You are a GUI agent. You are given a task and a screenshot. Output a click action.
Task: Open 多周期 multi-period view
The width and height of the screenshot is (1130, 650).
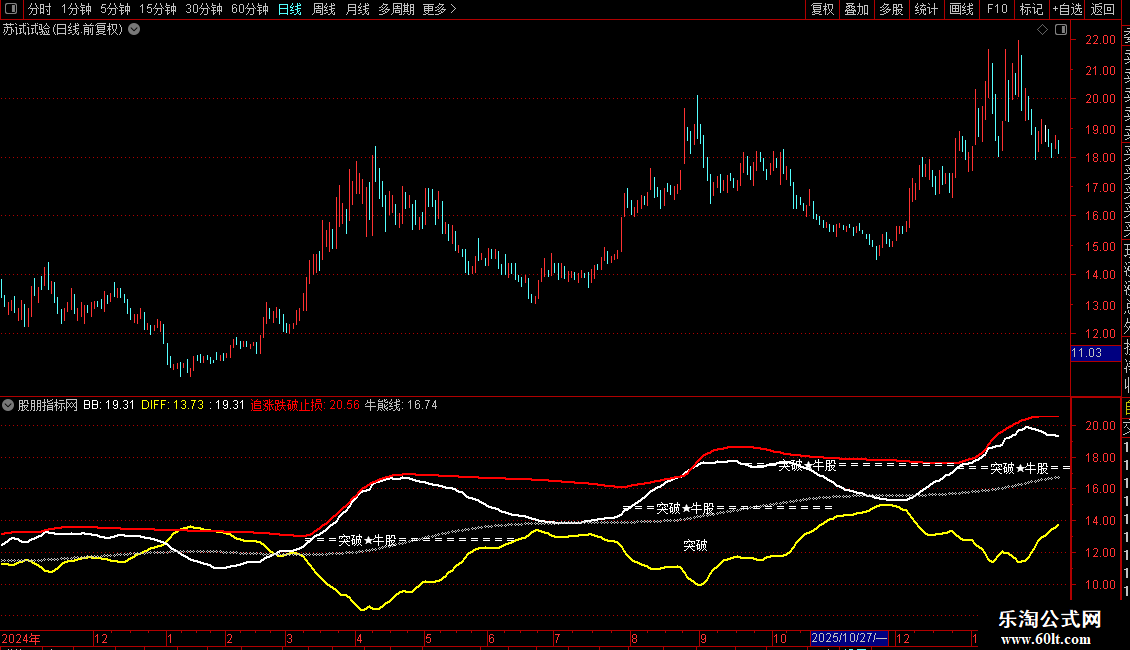pos(396,9)
